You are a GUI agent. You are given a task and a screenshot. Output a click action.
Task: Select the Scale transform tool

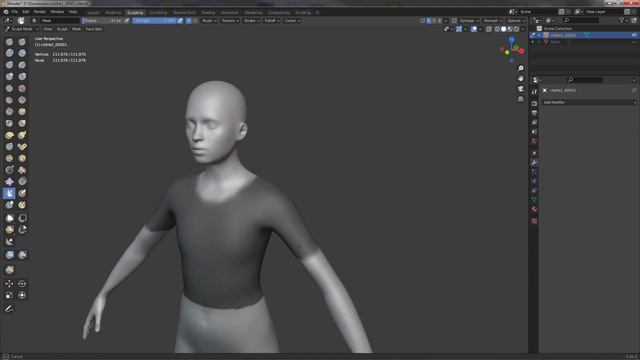tap(9, 295)
